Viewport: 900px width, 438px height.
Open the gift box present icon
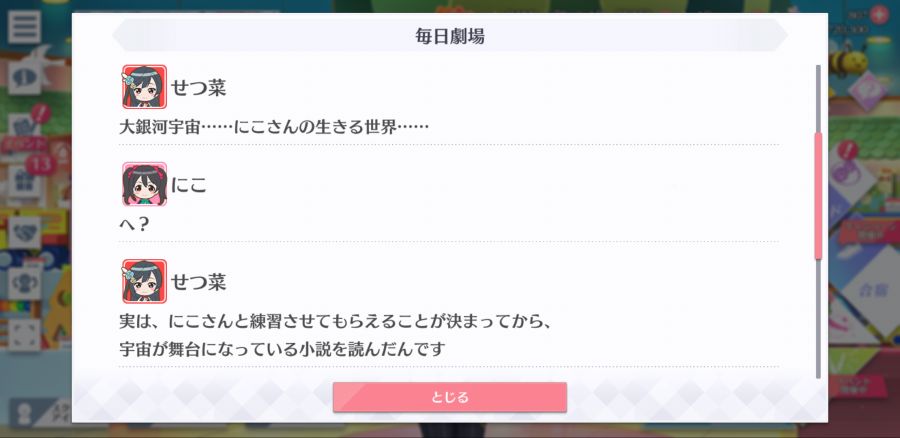point(25,181)
